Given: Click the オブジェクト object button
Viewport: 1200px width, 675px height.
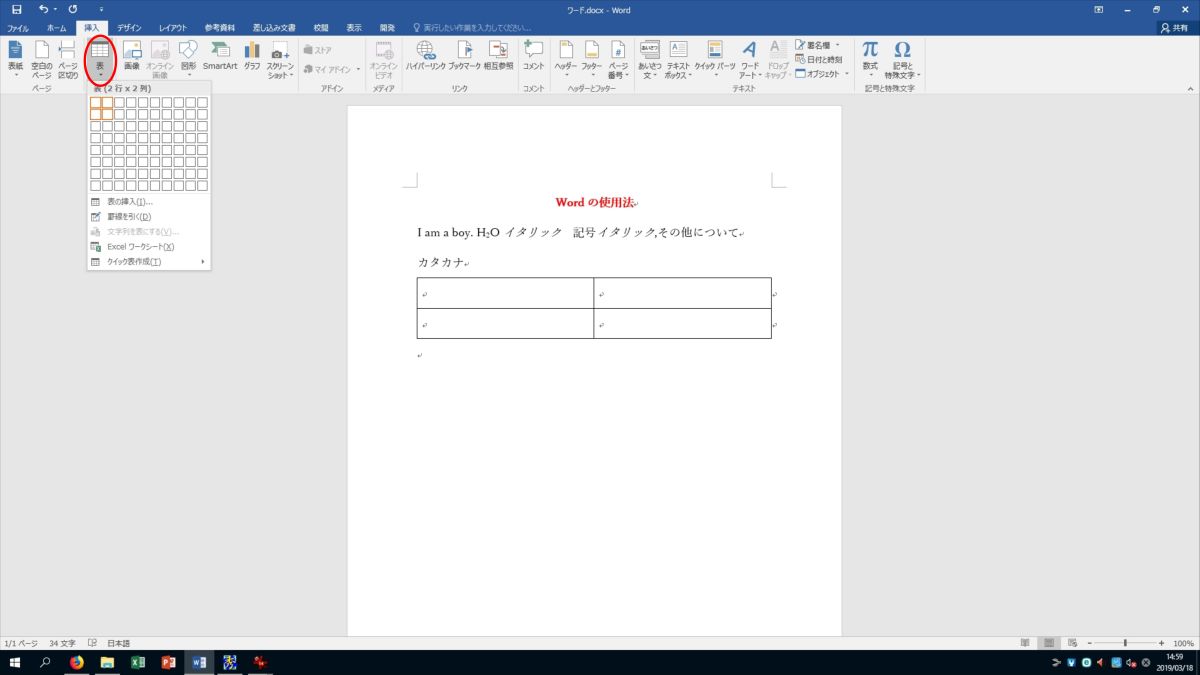Looking at the screenshot, I should coord(821,73).
